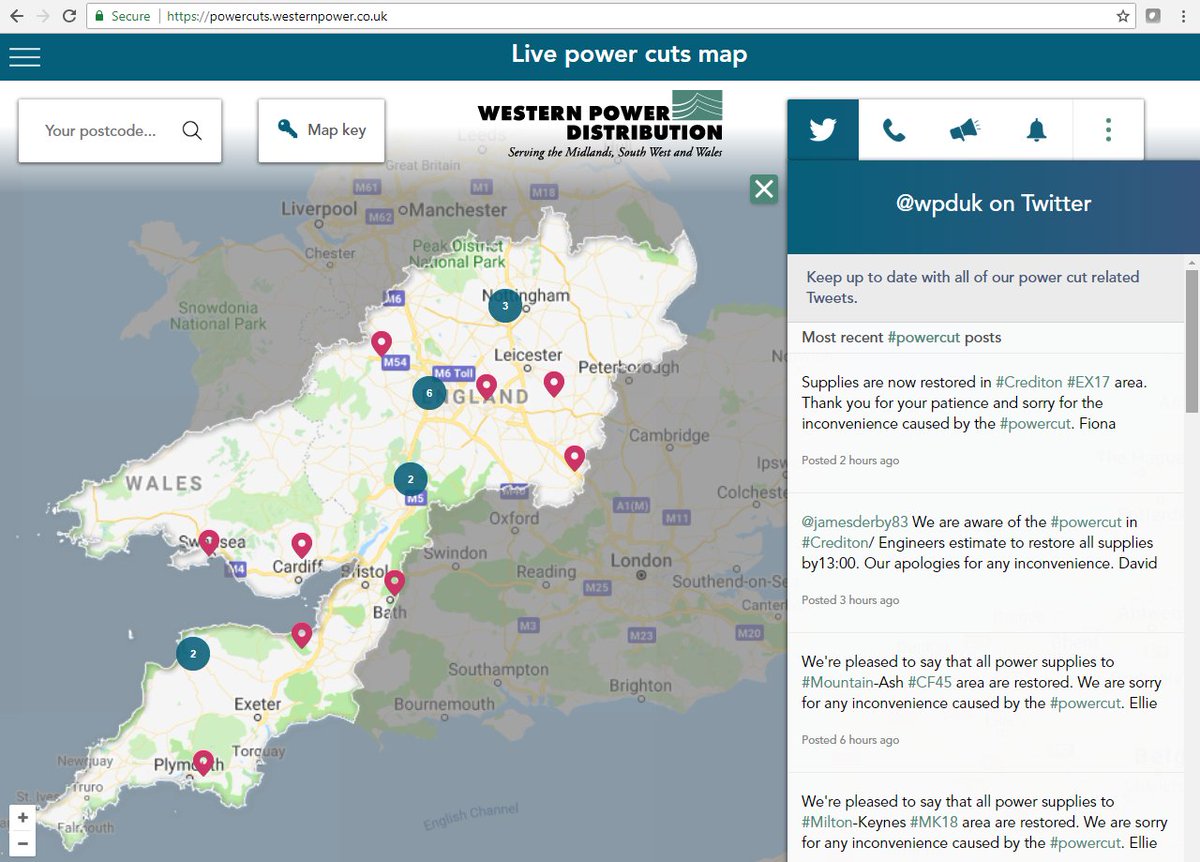Click the #Mountain hashtag link

tap(839, 682)
